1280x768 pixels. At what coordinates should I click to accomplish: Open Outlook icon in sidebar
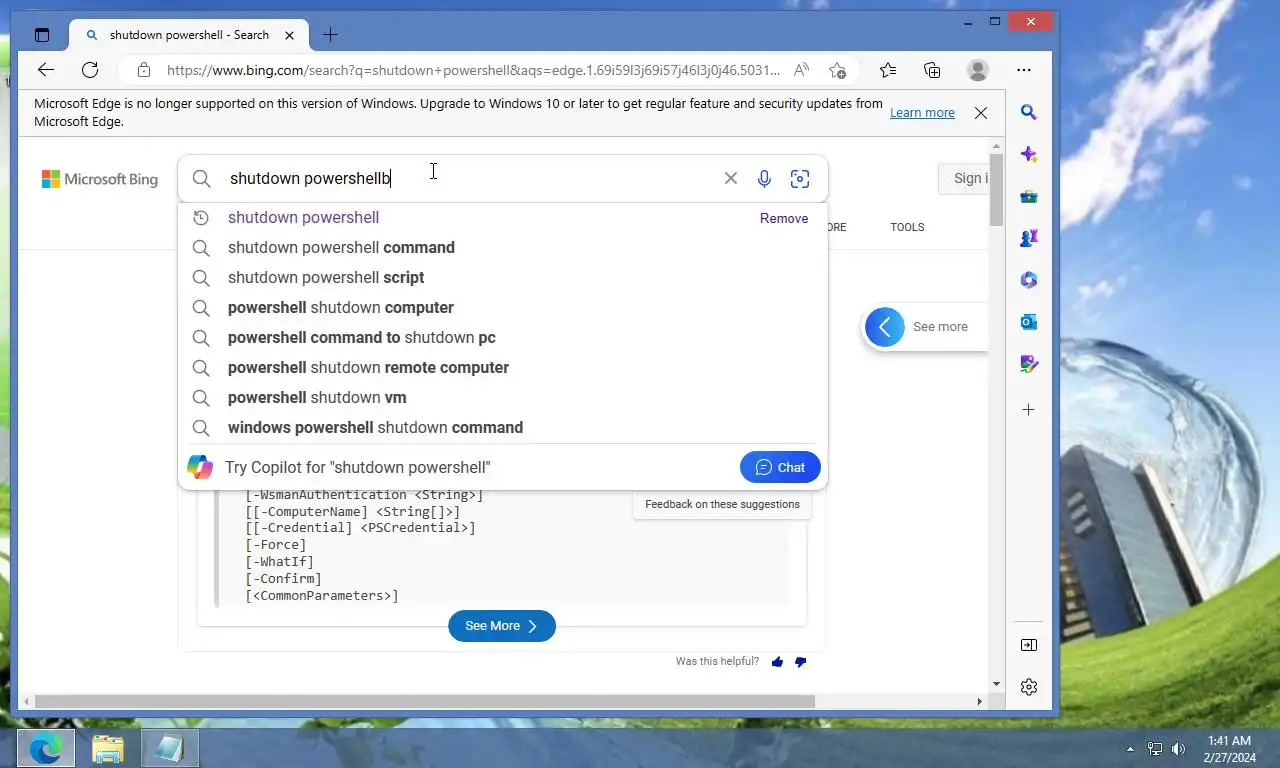click(1029, 322)
